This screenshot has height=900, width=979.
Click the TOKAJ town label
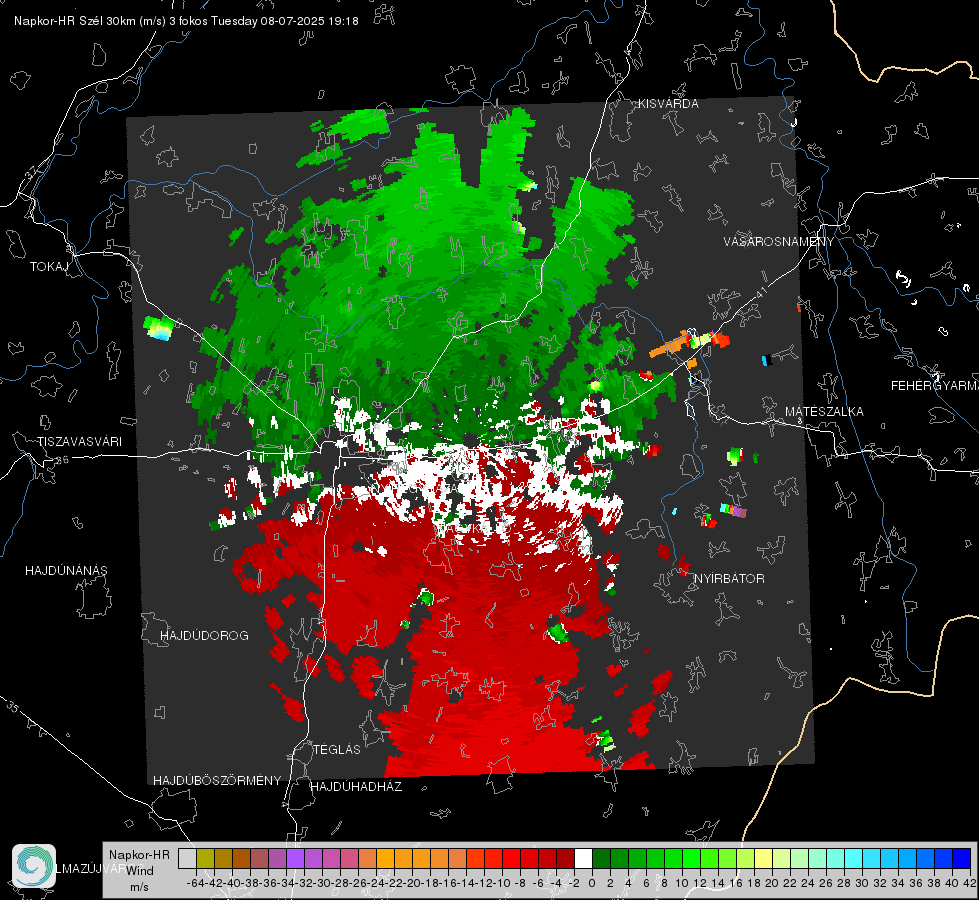coord(49,267)
